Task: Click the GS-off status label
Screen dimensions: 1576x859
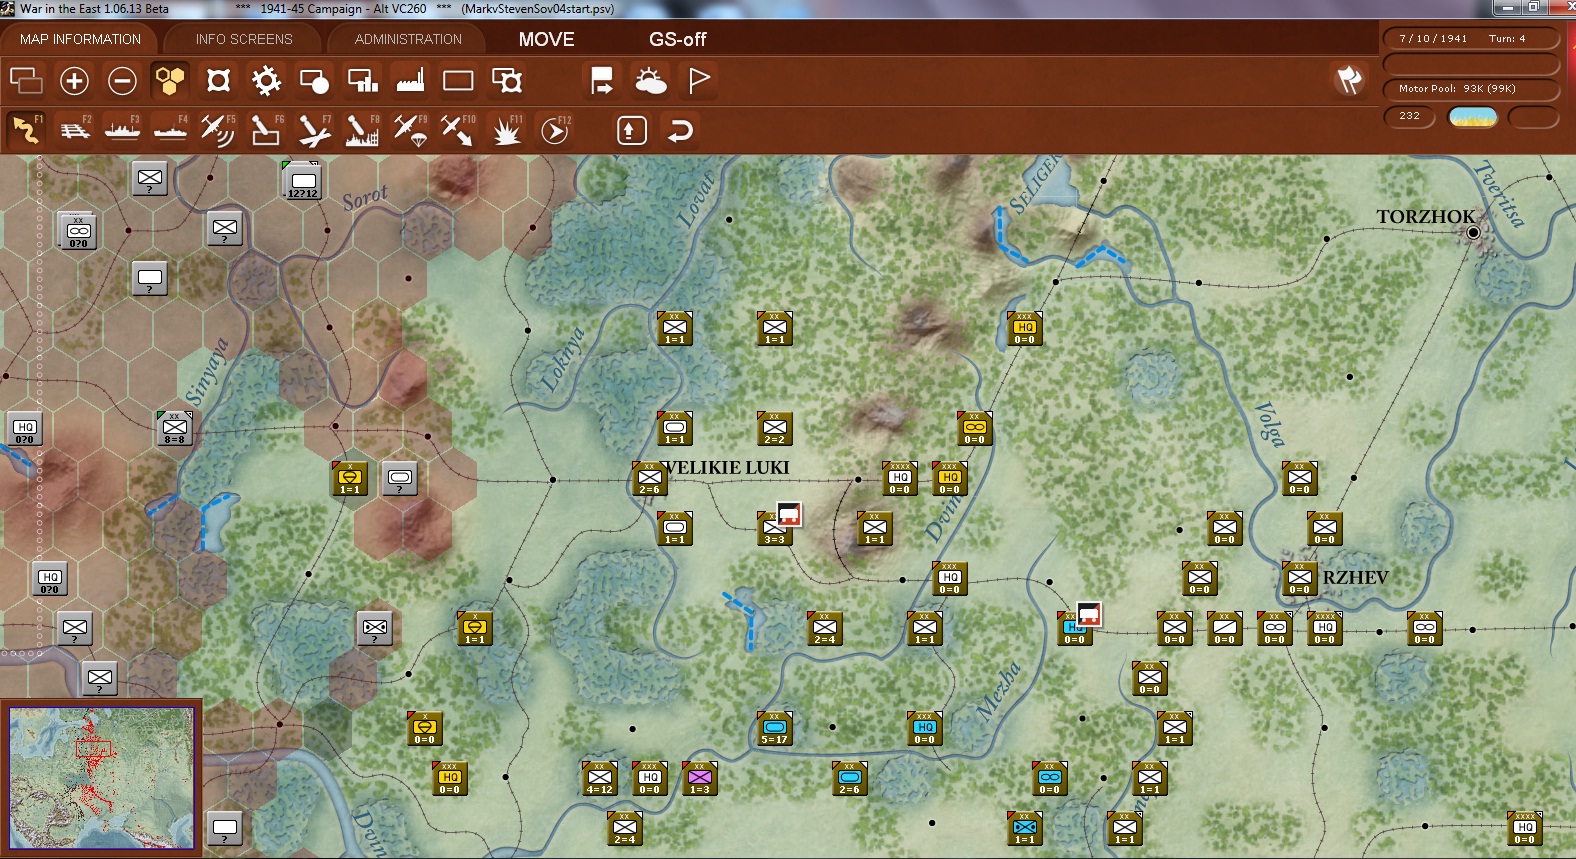Action: [677, 39]
